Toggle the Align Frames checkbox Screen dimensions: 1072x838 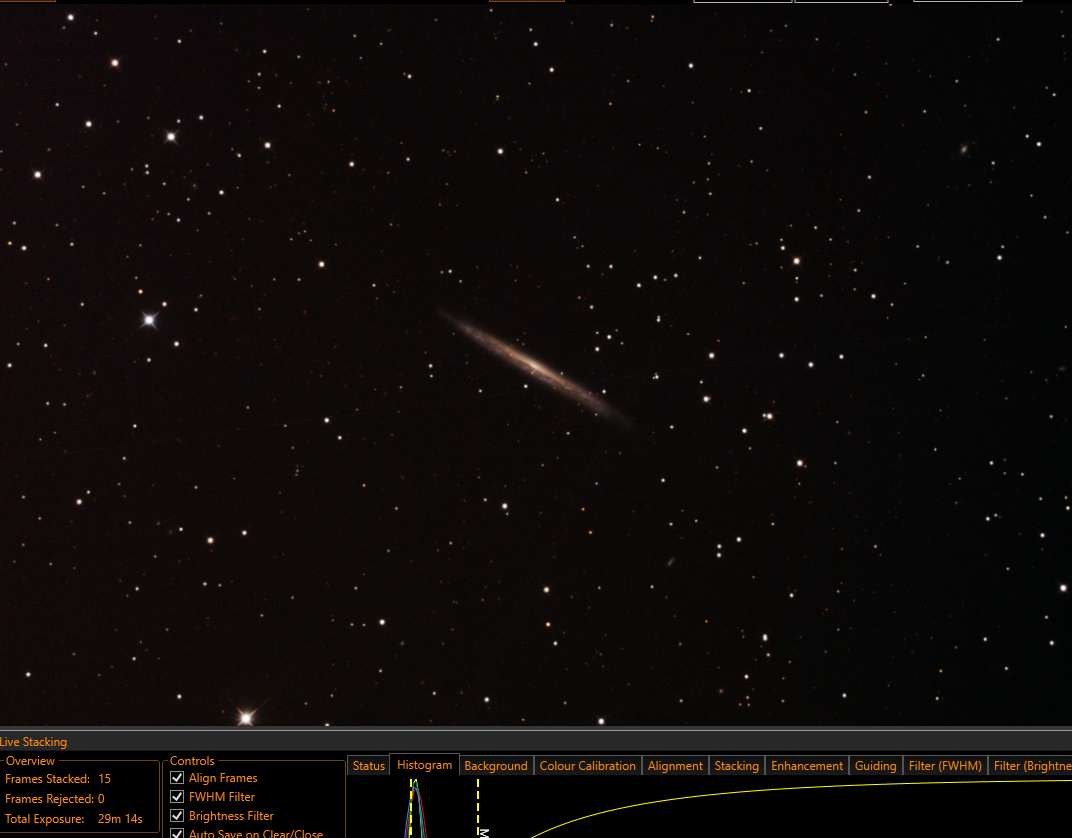pos(177,778)
